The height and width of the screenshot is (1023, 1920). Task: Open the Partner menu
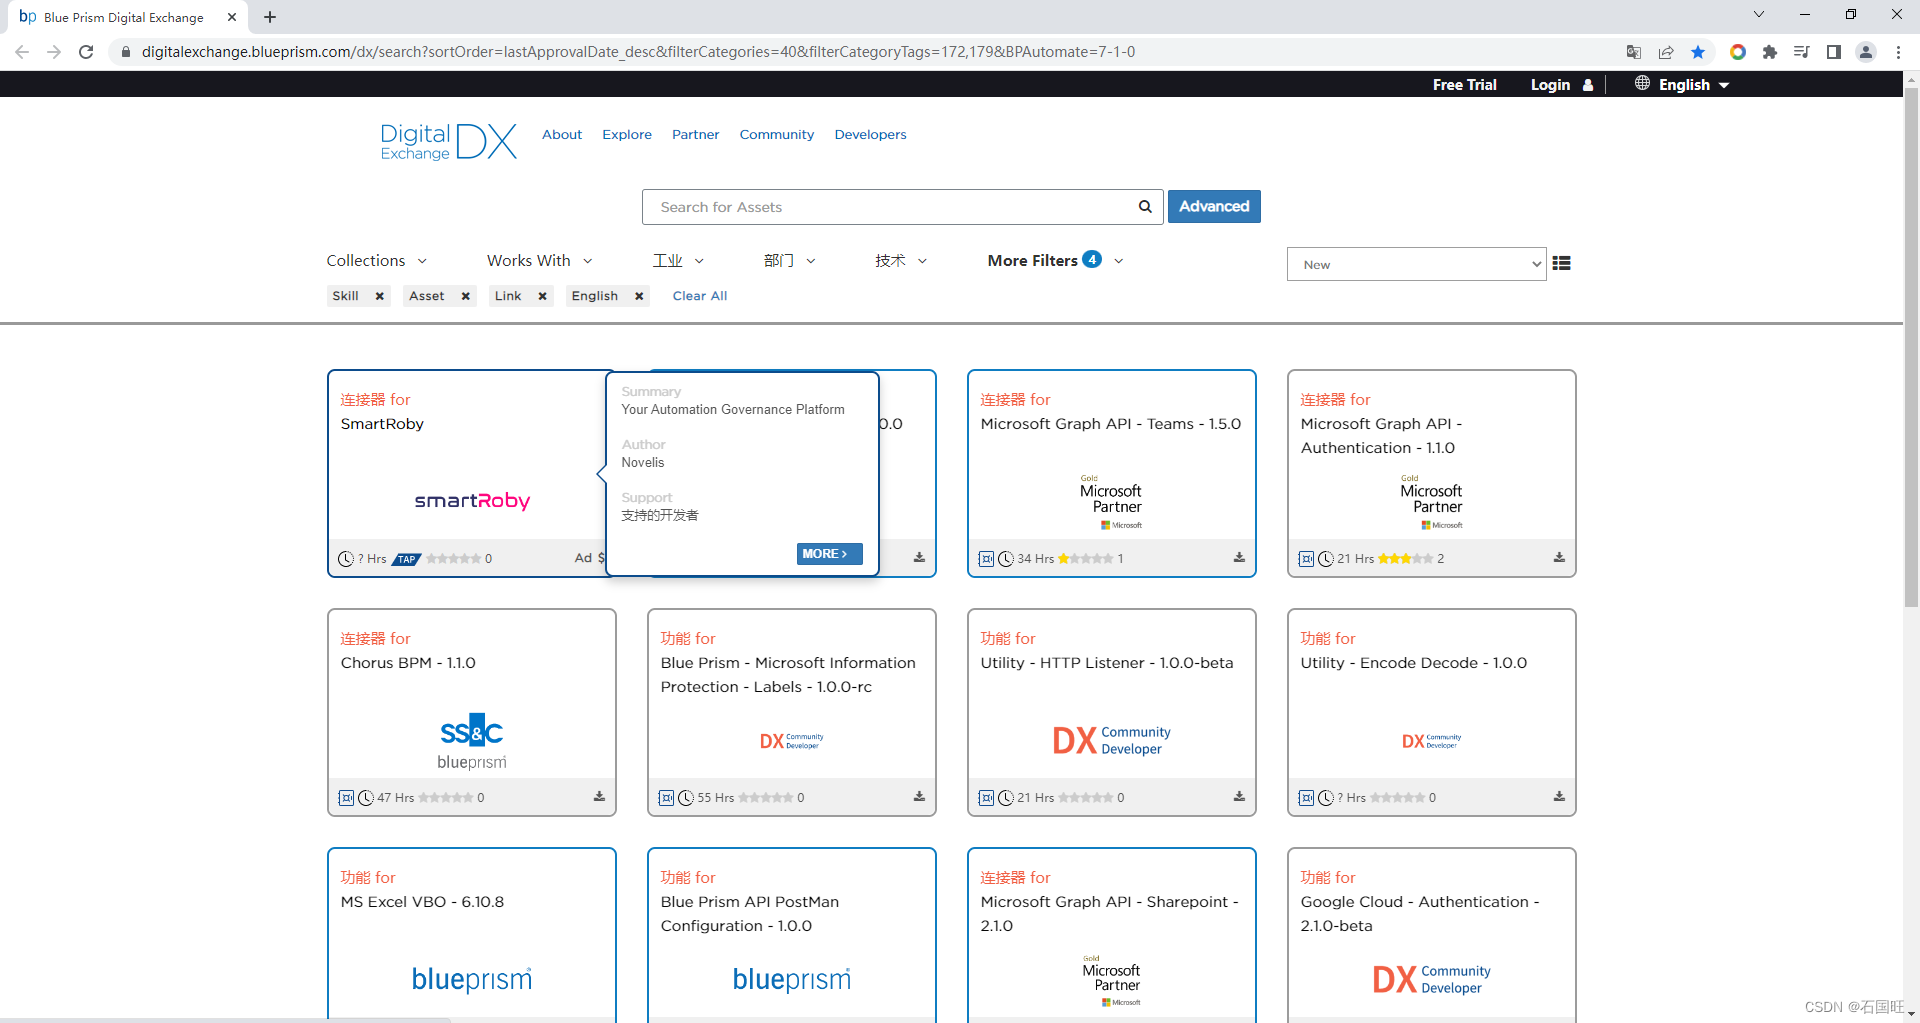[x=695, y=134]
